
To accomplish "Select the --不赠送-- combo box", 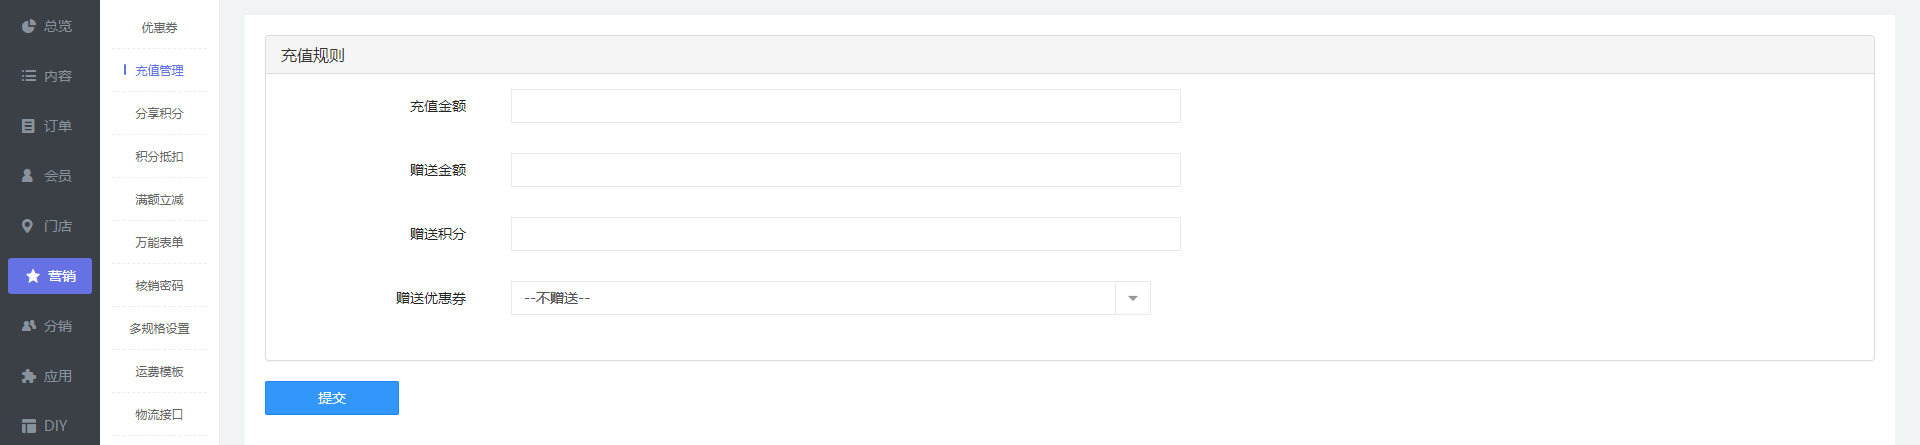I will pyautogui.click(x=812, y=298).
